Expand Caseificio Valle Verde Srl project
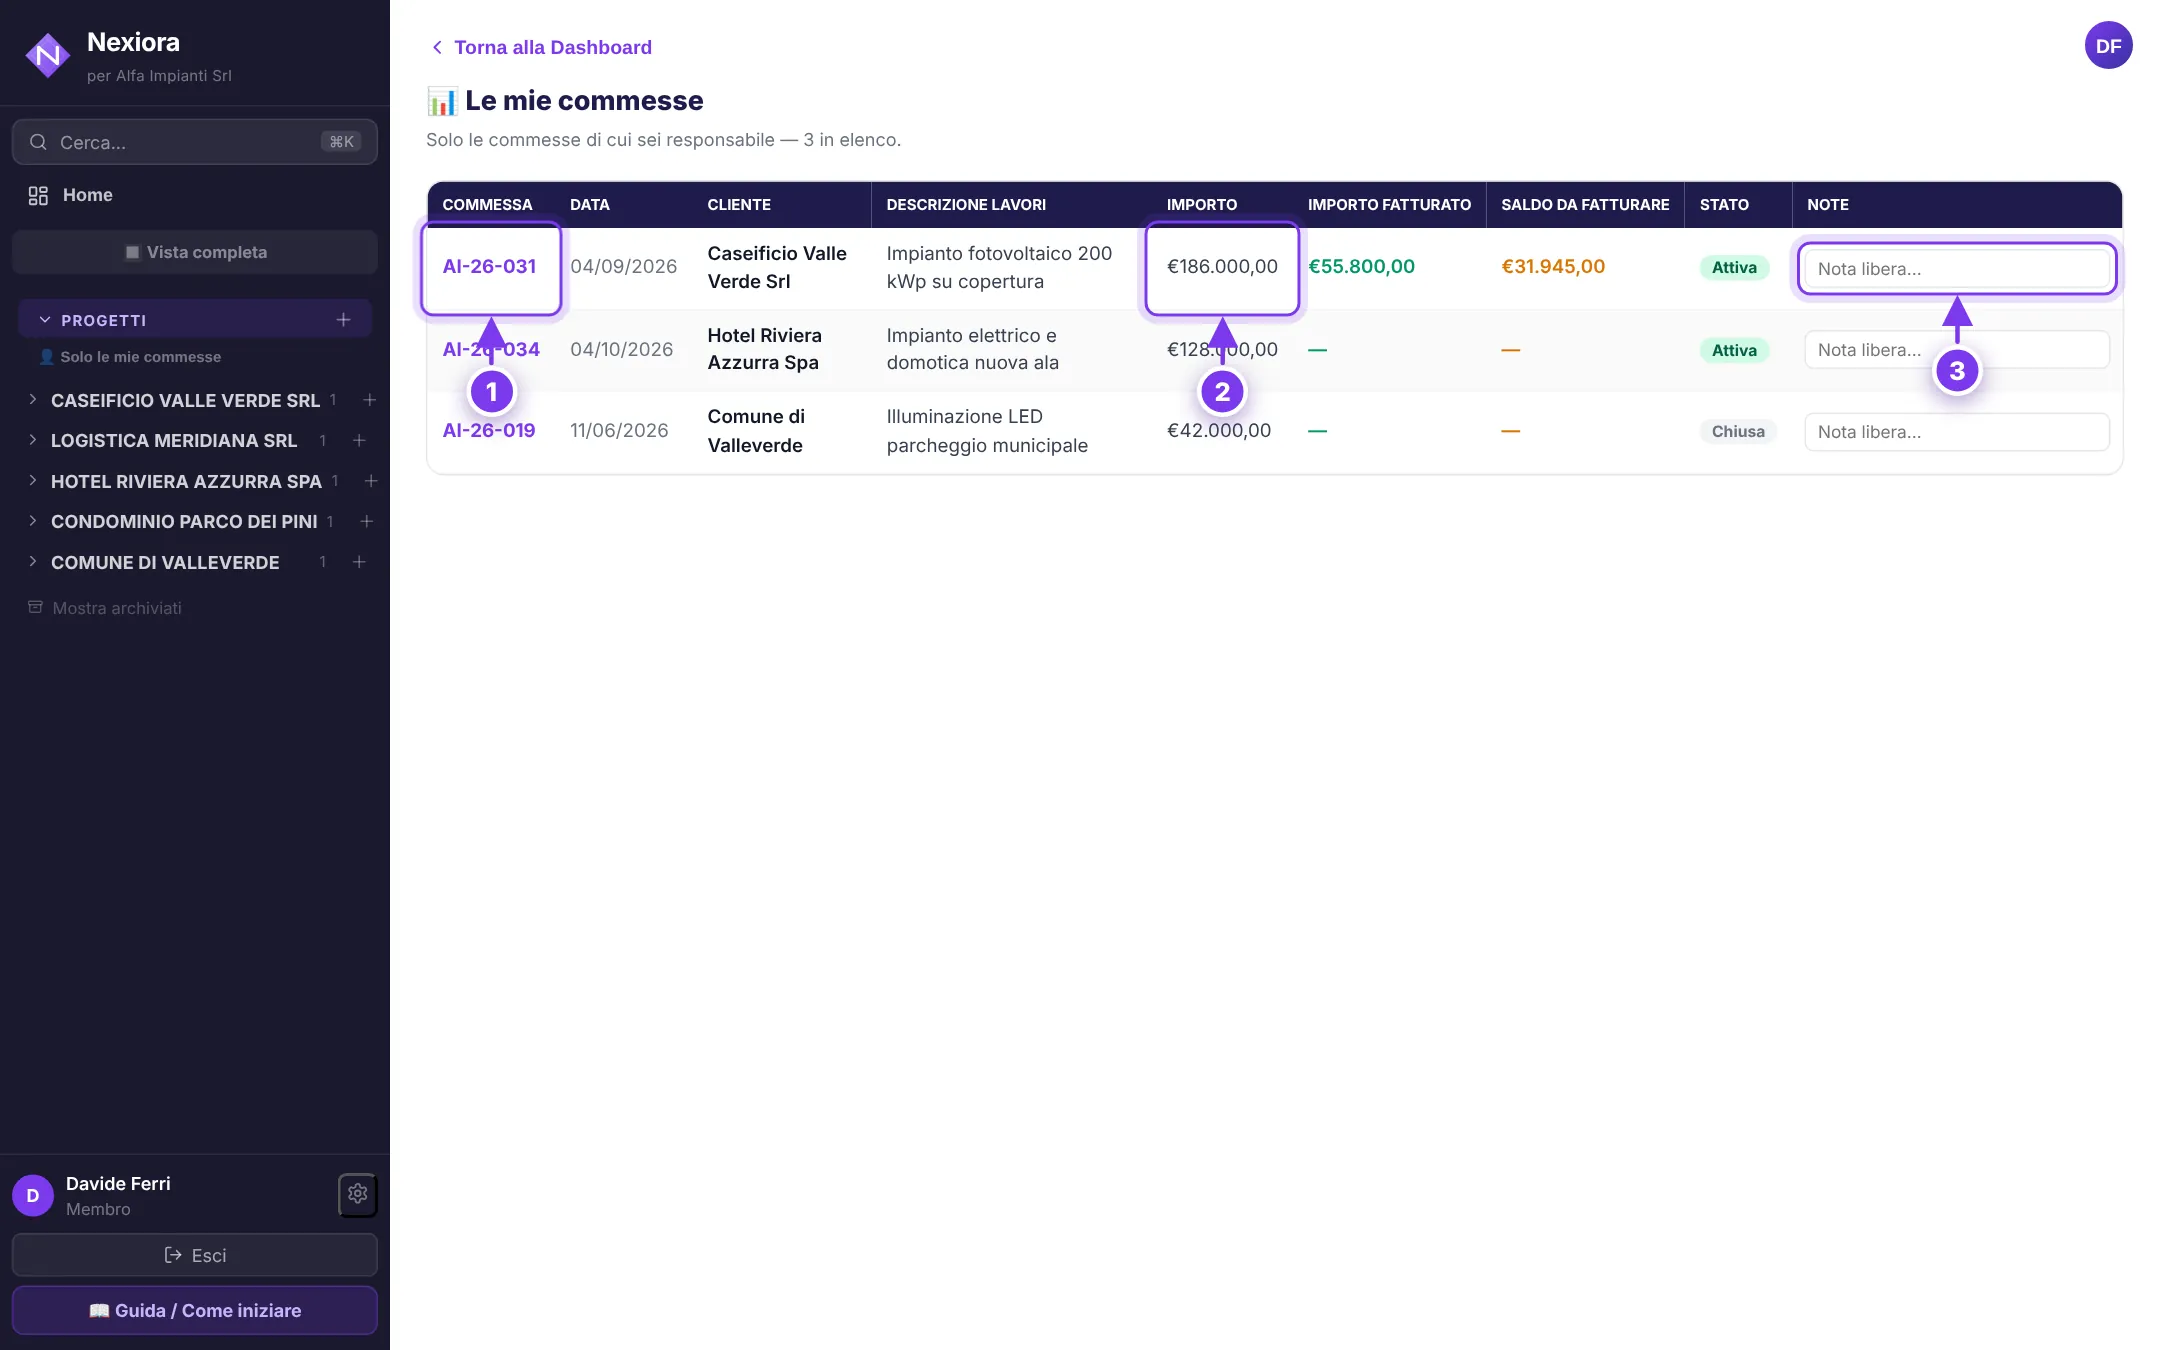This screenshot has width=2160, height=1350. [33, 399]
